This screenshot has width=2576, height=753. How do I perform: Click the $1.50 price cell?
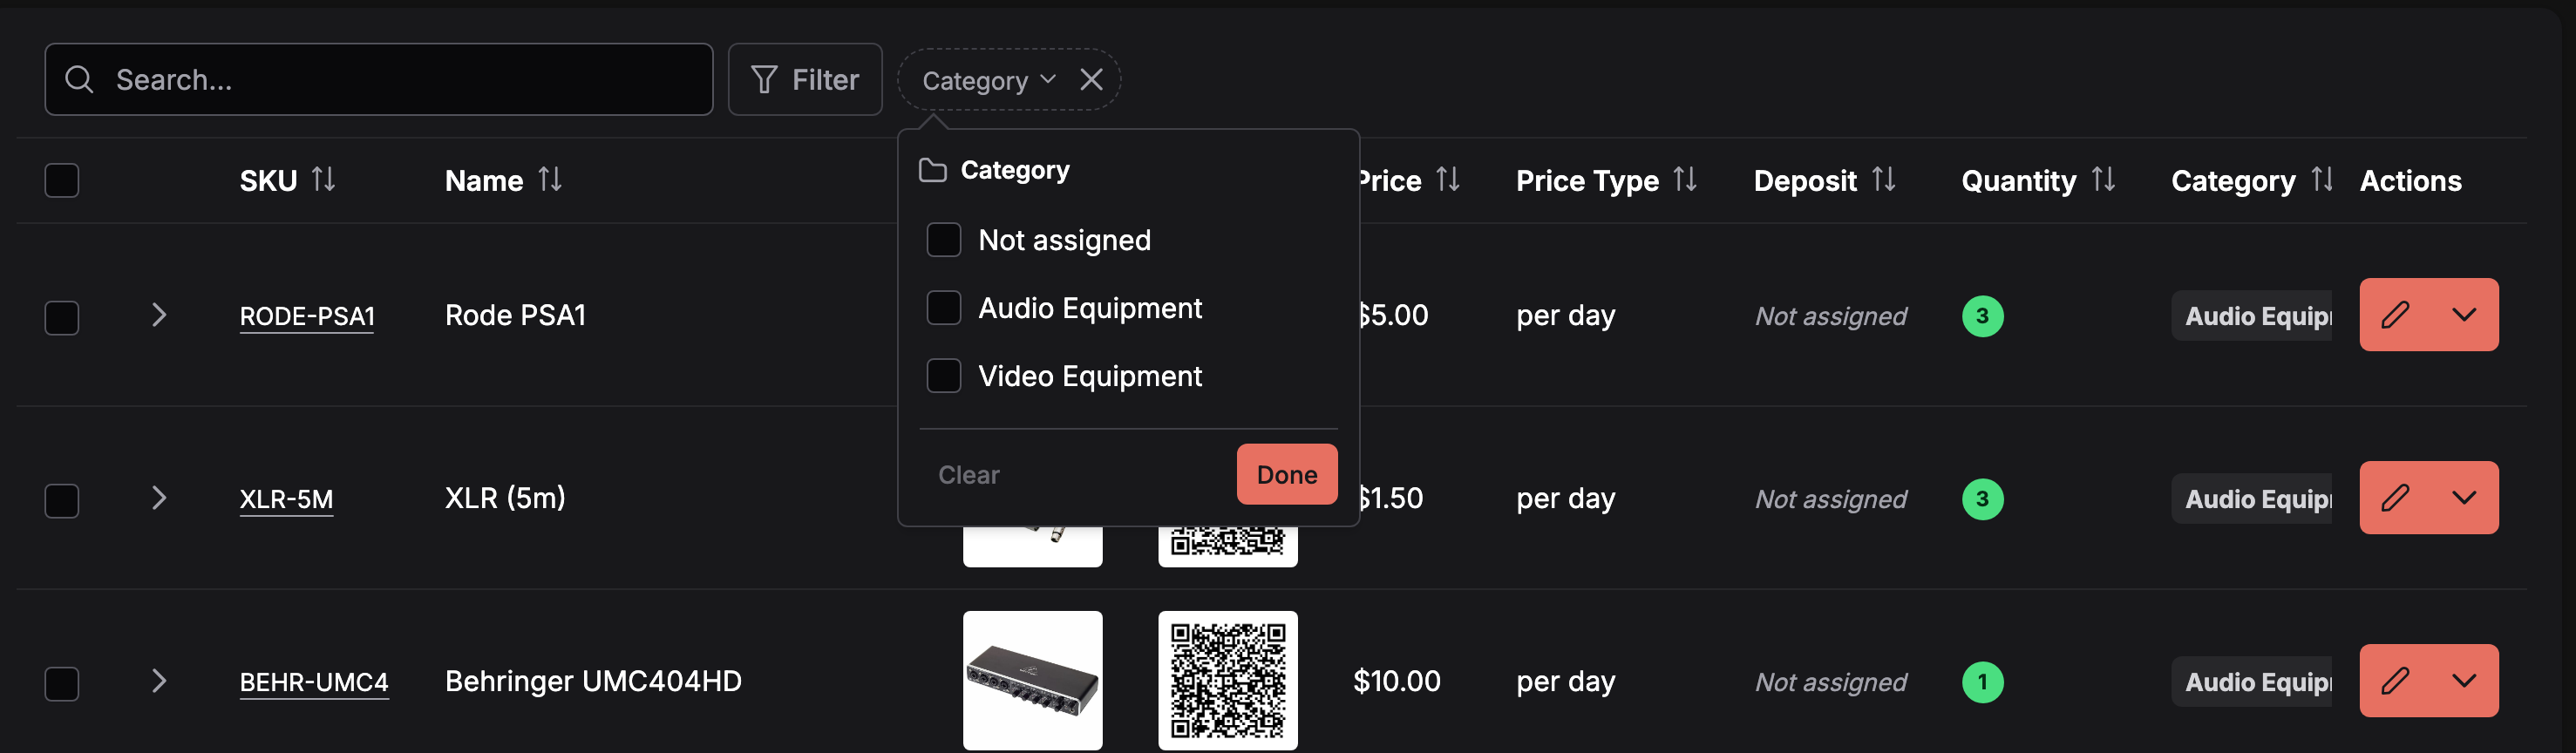click(1391, 499)
